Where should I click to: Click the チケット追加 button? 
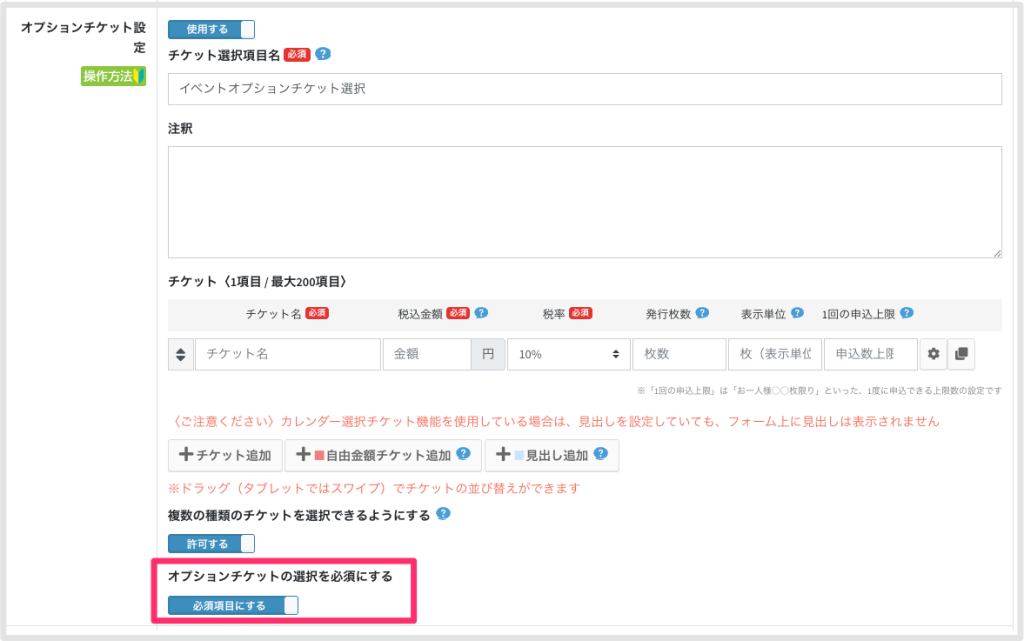click(225, 455)
